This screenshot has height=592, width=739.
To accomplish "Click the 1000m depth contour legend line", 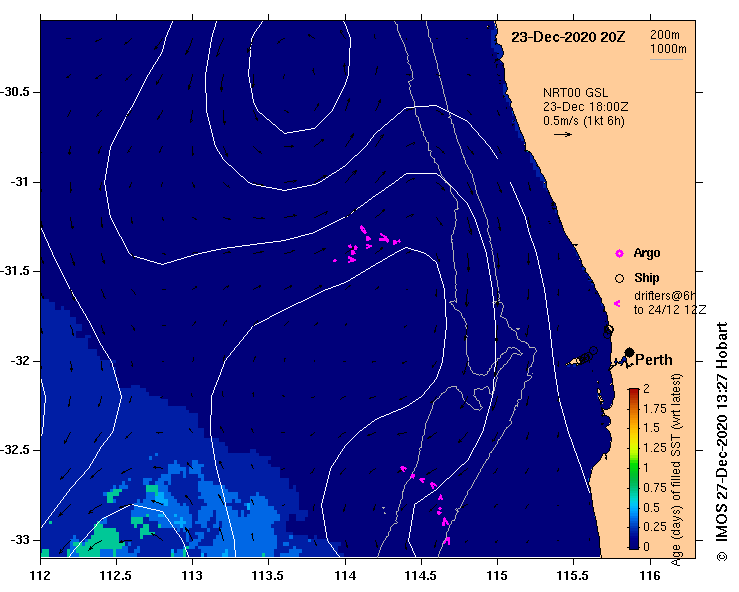I will pyautogui.click(x=666, y=59).
